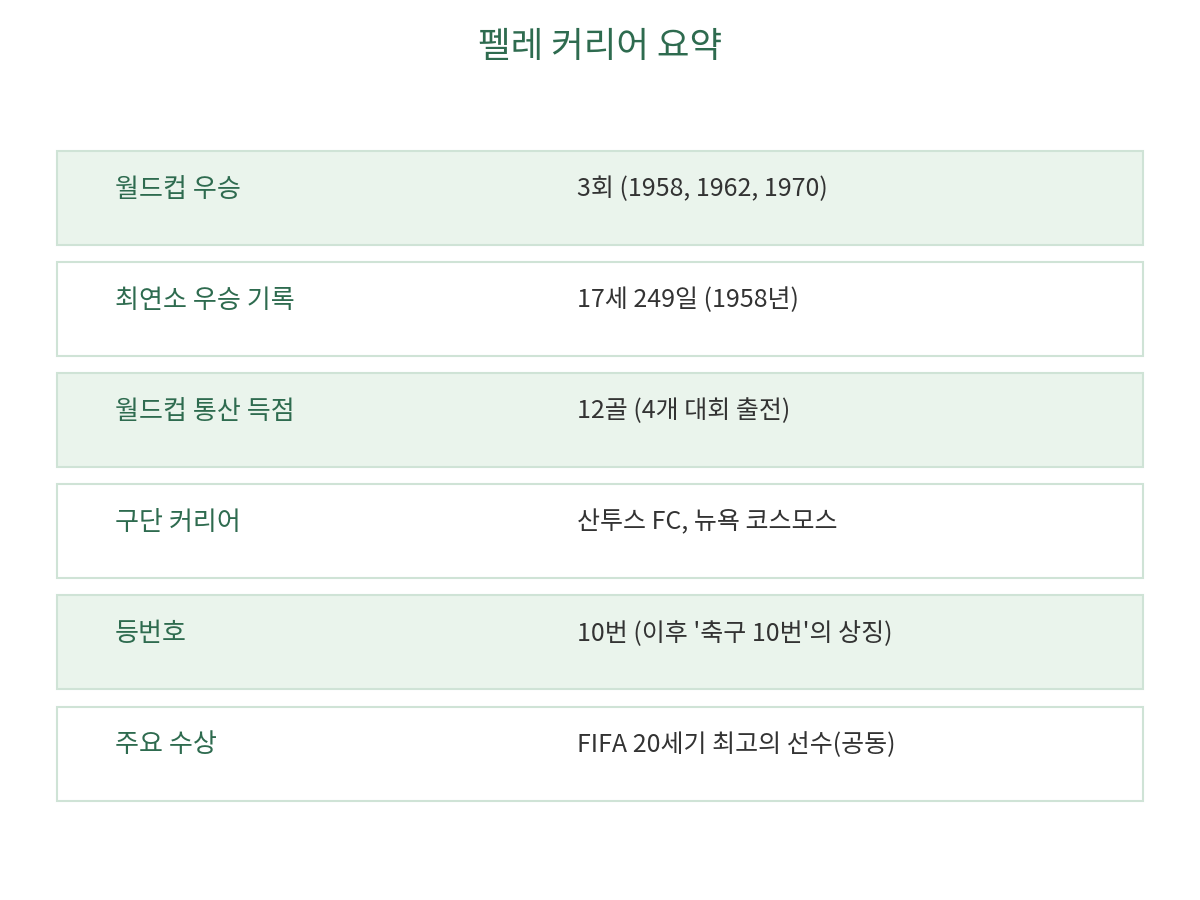
Task: Select the 월드컵 우승 row label
Action: click(178, 187)
